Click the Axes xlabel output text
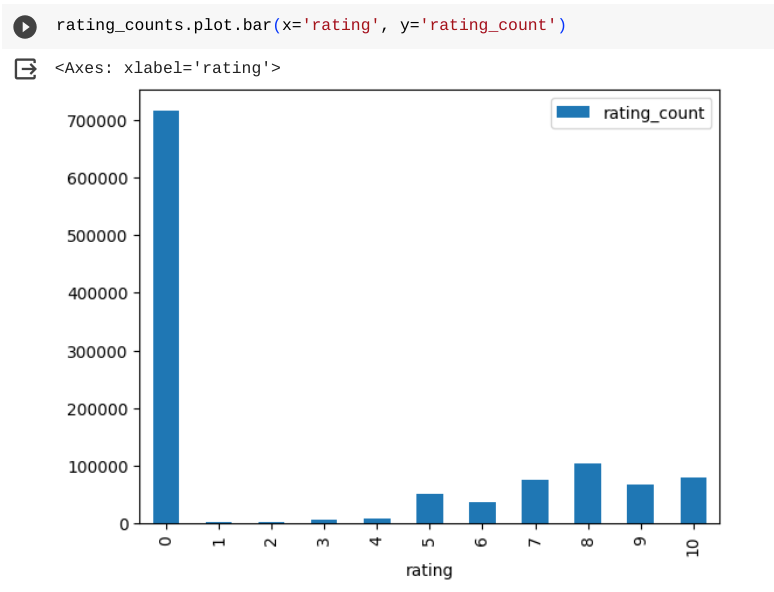Screen dimensions: 774x592 [x=167, y=68]
